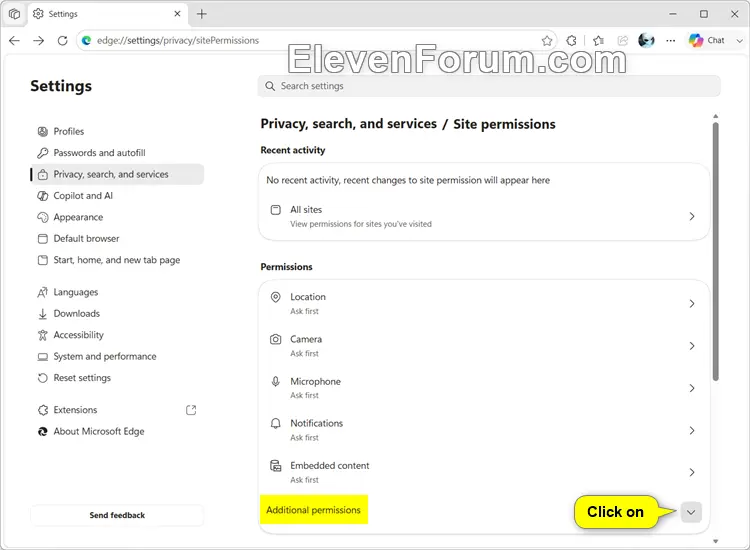The image size is (750, 550).
Task: Open Languages settings
Action: (117, 292)
